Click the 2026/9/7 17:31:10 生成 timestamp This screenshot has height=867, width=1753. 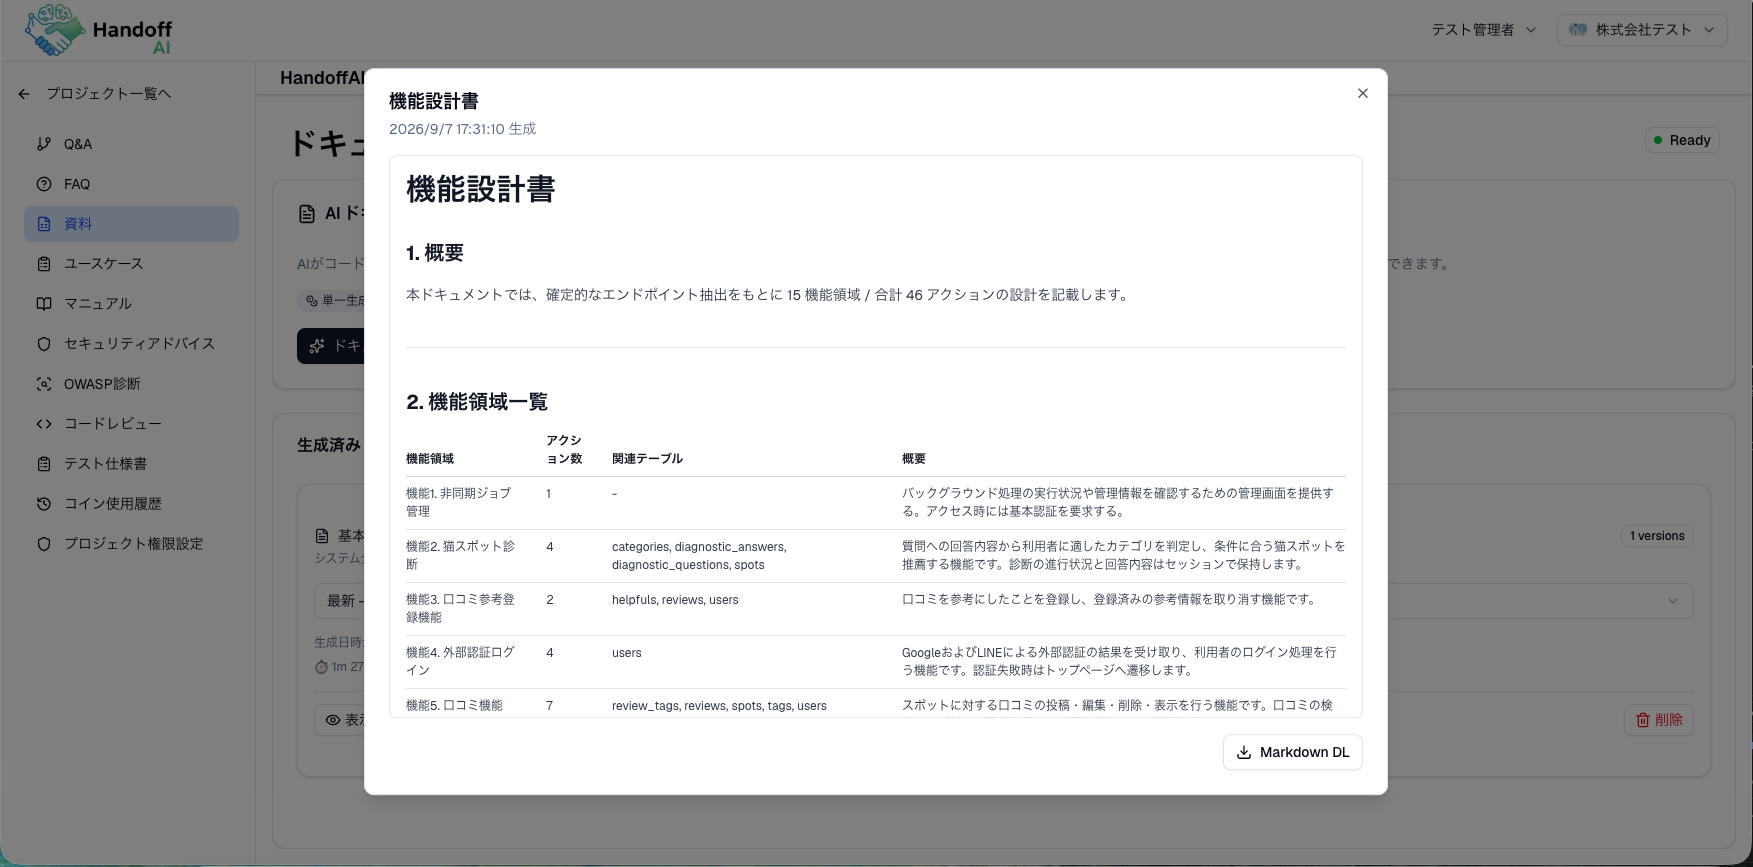click(x=462, y=129)
